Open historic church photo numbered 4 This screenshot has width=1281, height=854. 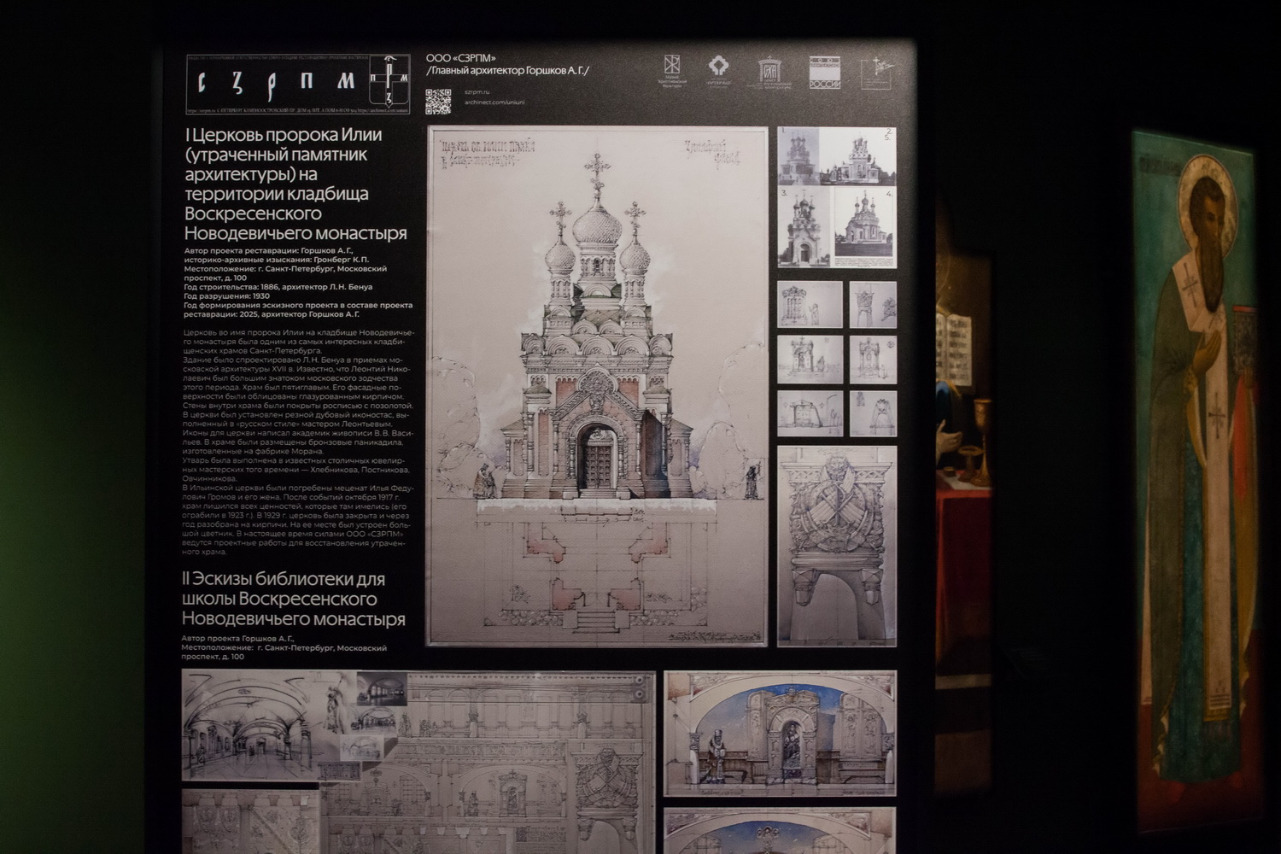pyautogui.click(x=864, y=227)
